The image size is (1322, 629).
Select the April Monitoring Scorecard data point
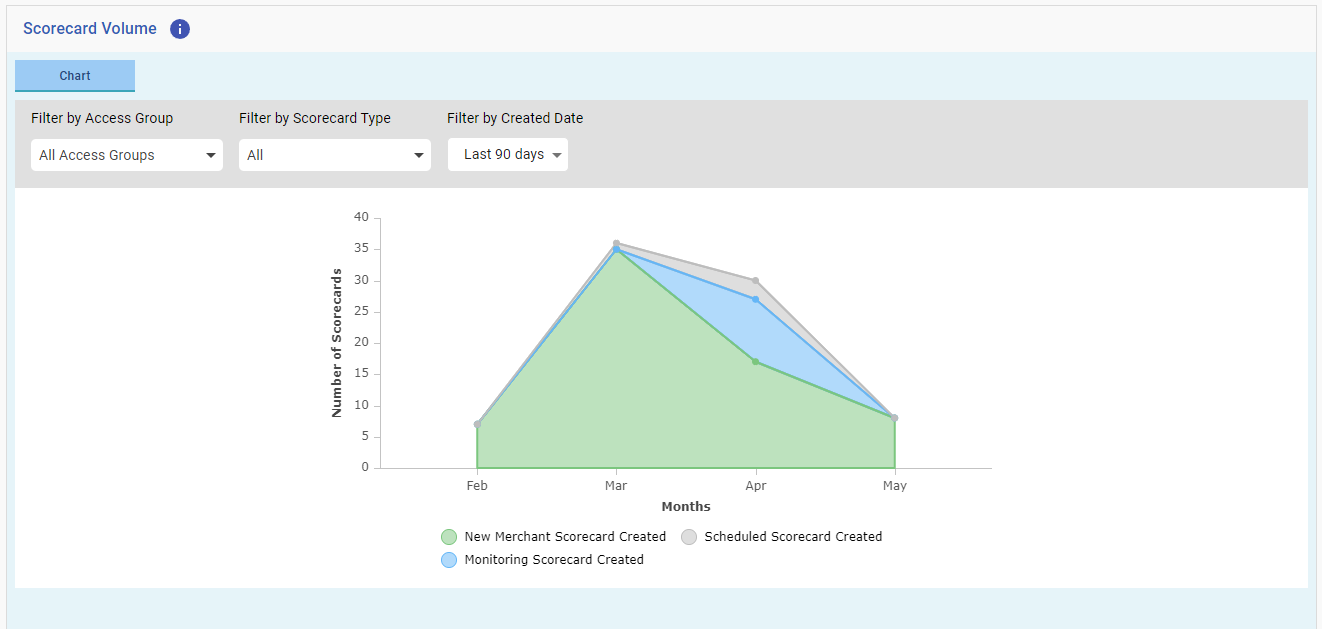pyautogui.click(x=756, y=297)
